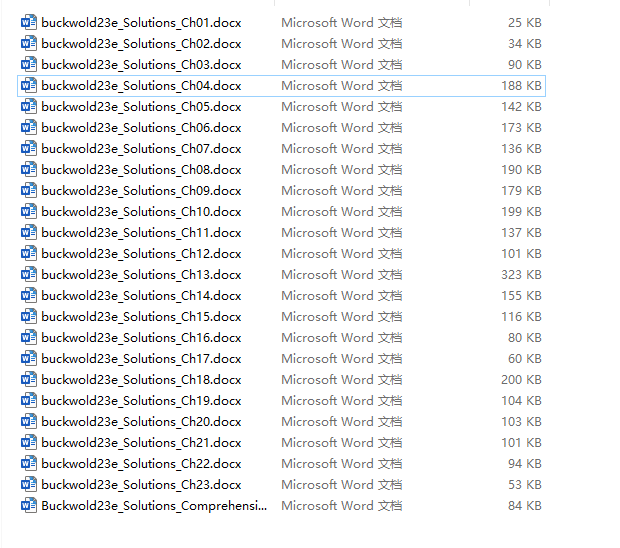Select file name buckwold23e_Solutions_Ch23.docx

(x=141, y=484)
